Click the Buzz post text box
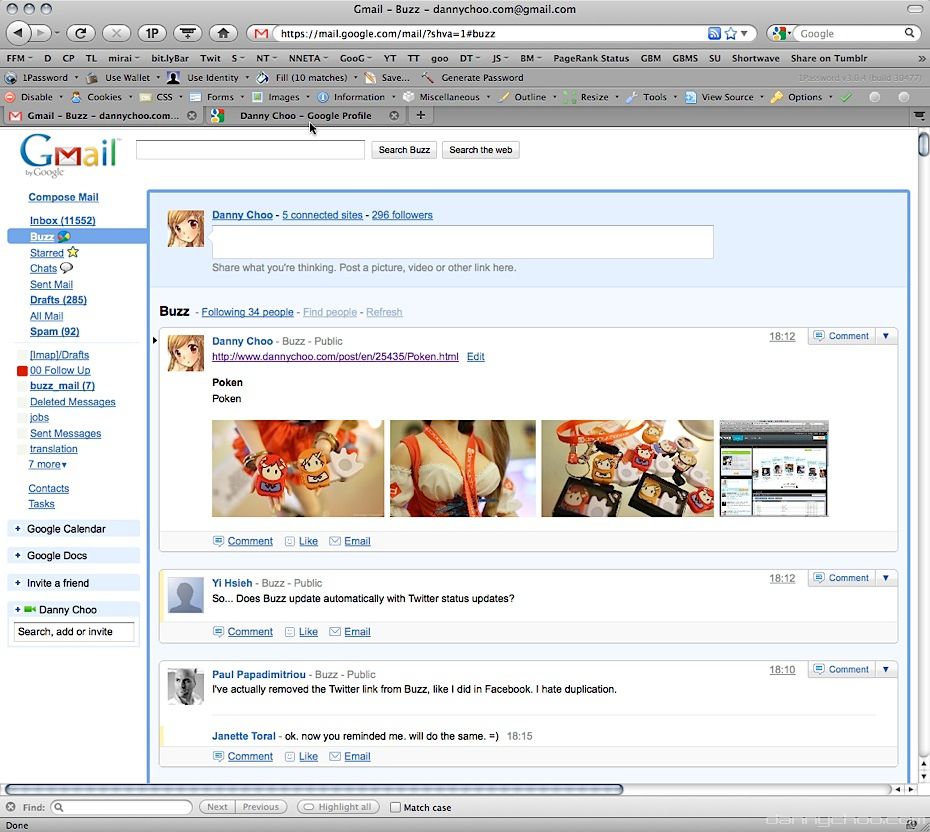The width and height of the screenshot is (930, 832). coord(462,241)
